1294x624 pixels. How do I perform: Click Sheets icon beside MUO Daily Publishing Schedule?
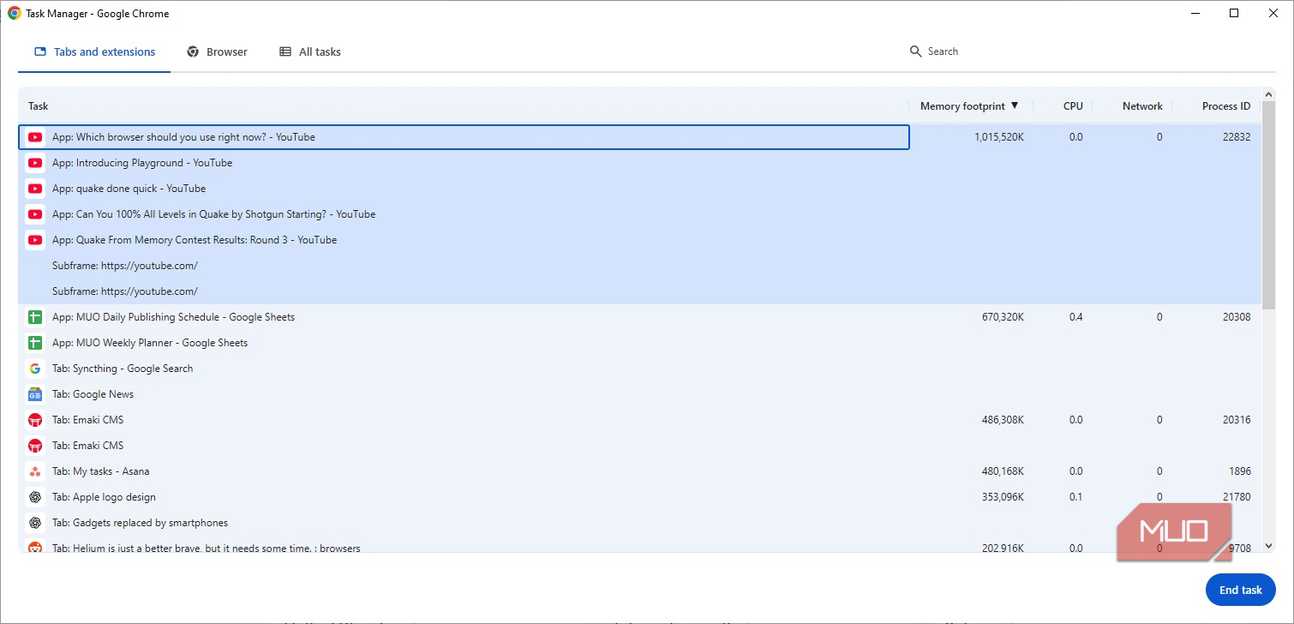point(35,317)
